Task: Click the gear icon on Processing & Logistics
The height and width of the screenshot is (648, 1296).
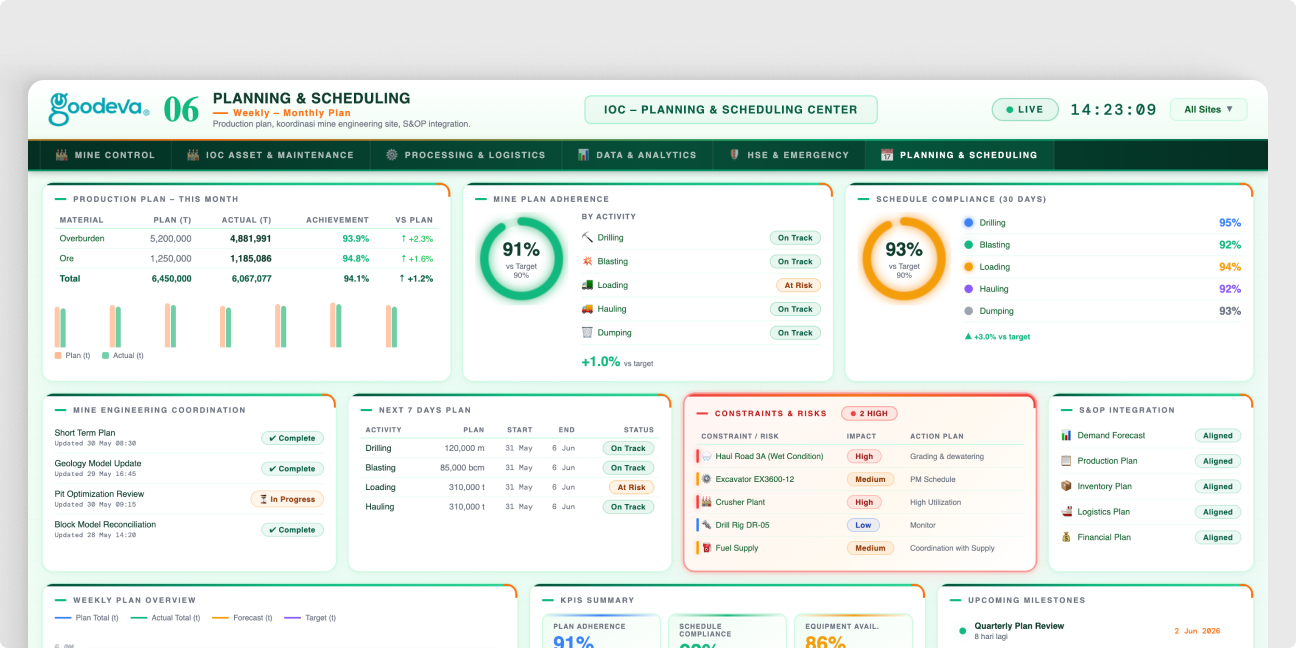Action: [x=392, y=155]
